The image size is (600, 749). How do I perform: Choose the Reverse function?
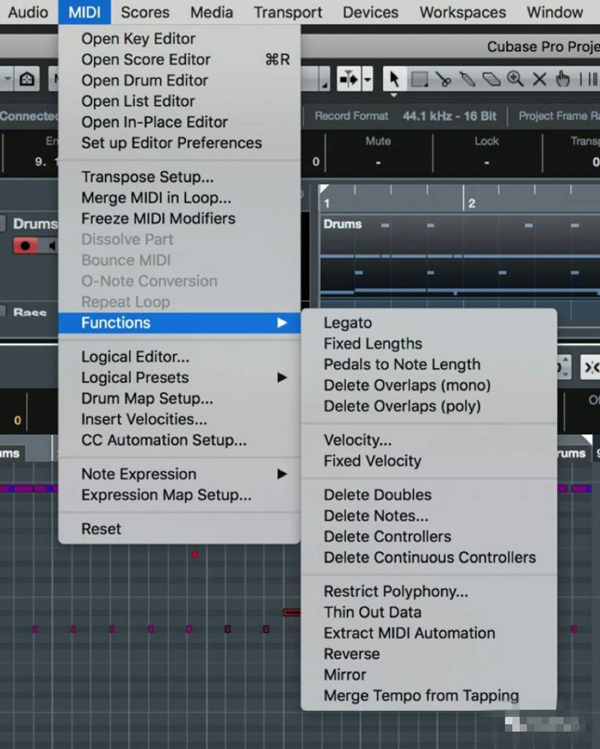(x=429, y=654)
